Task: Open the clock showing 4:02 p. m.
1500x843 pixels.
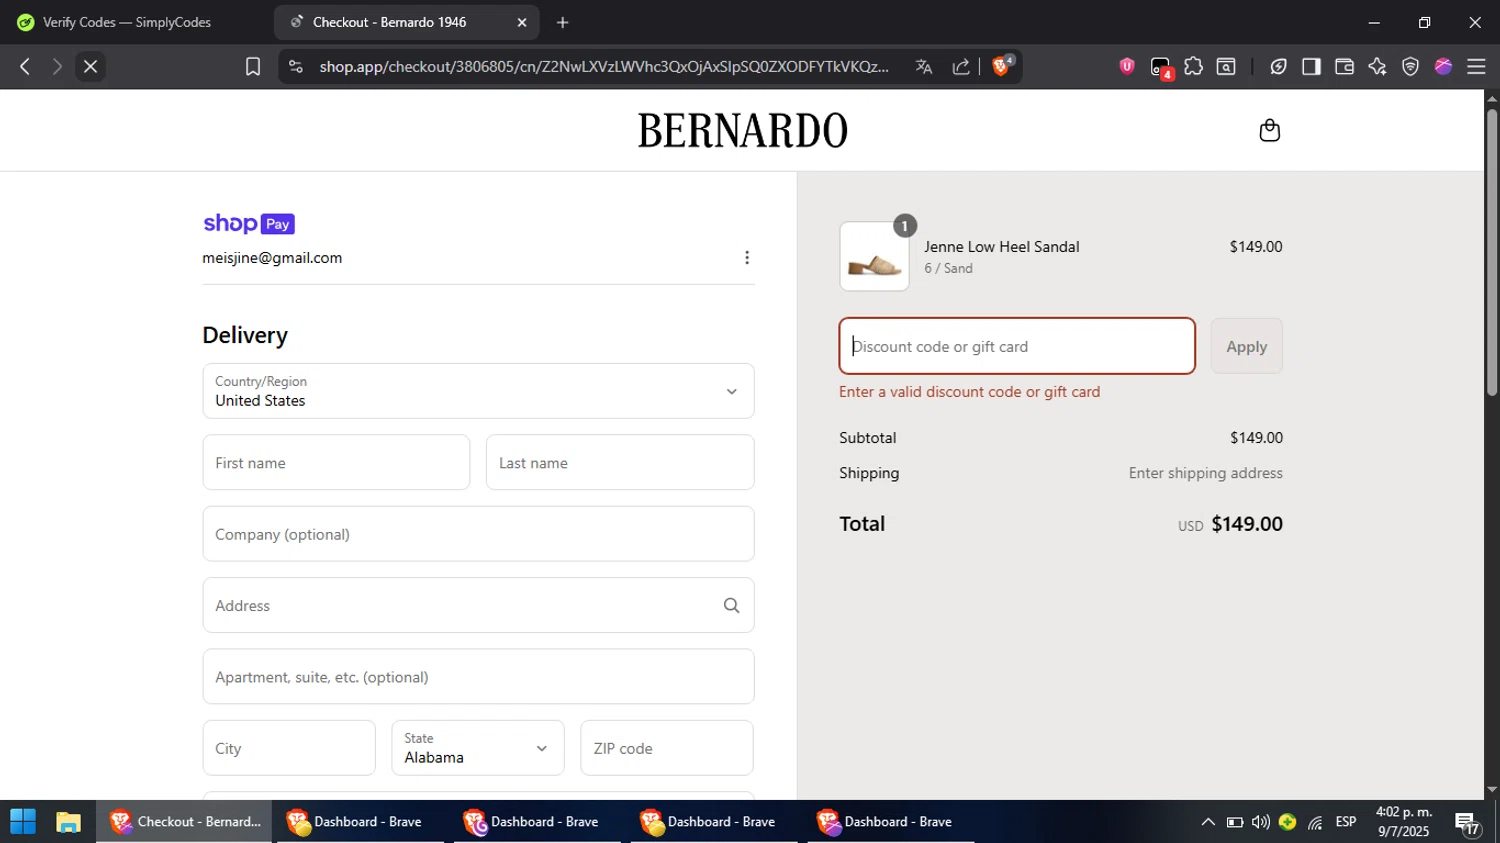Action: click(x=1404, y=822)
